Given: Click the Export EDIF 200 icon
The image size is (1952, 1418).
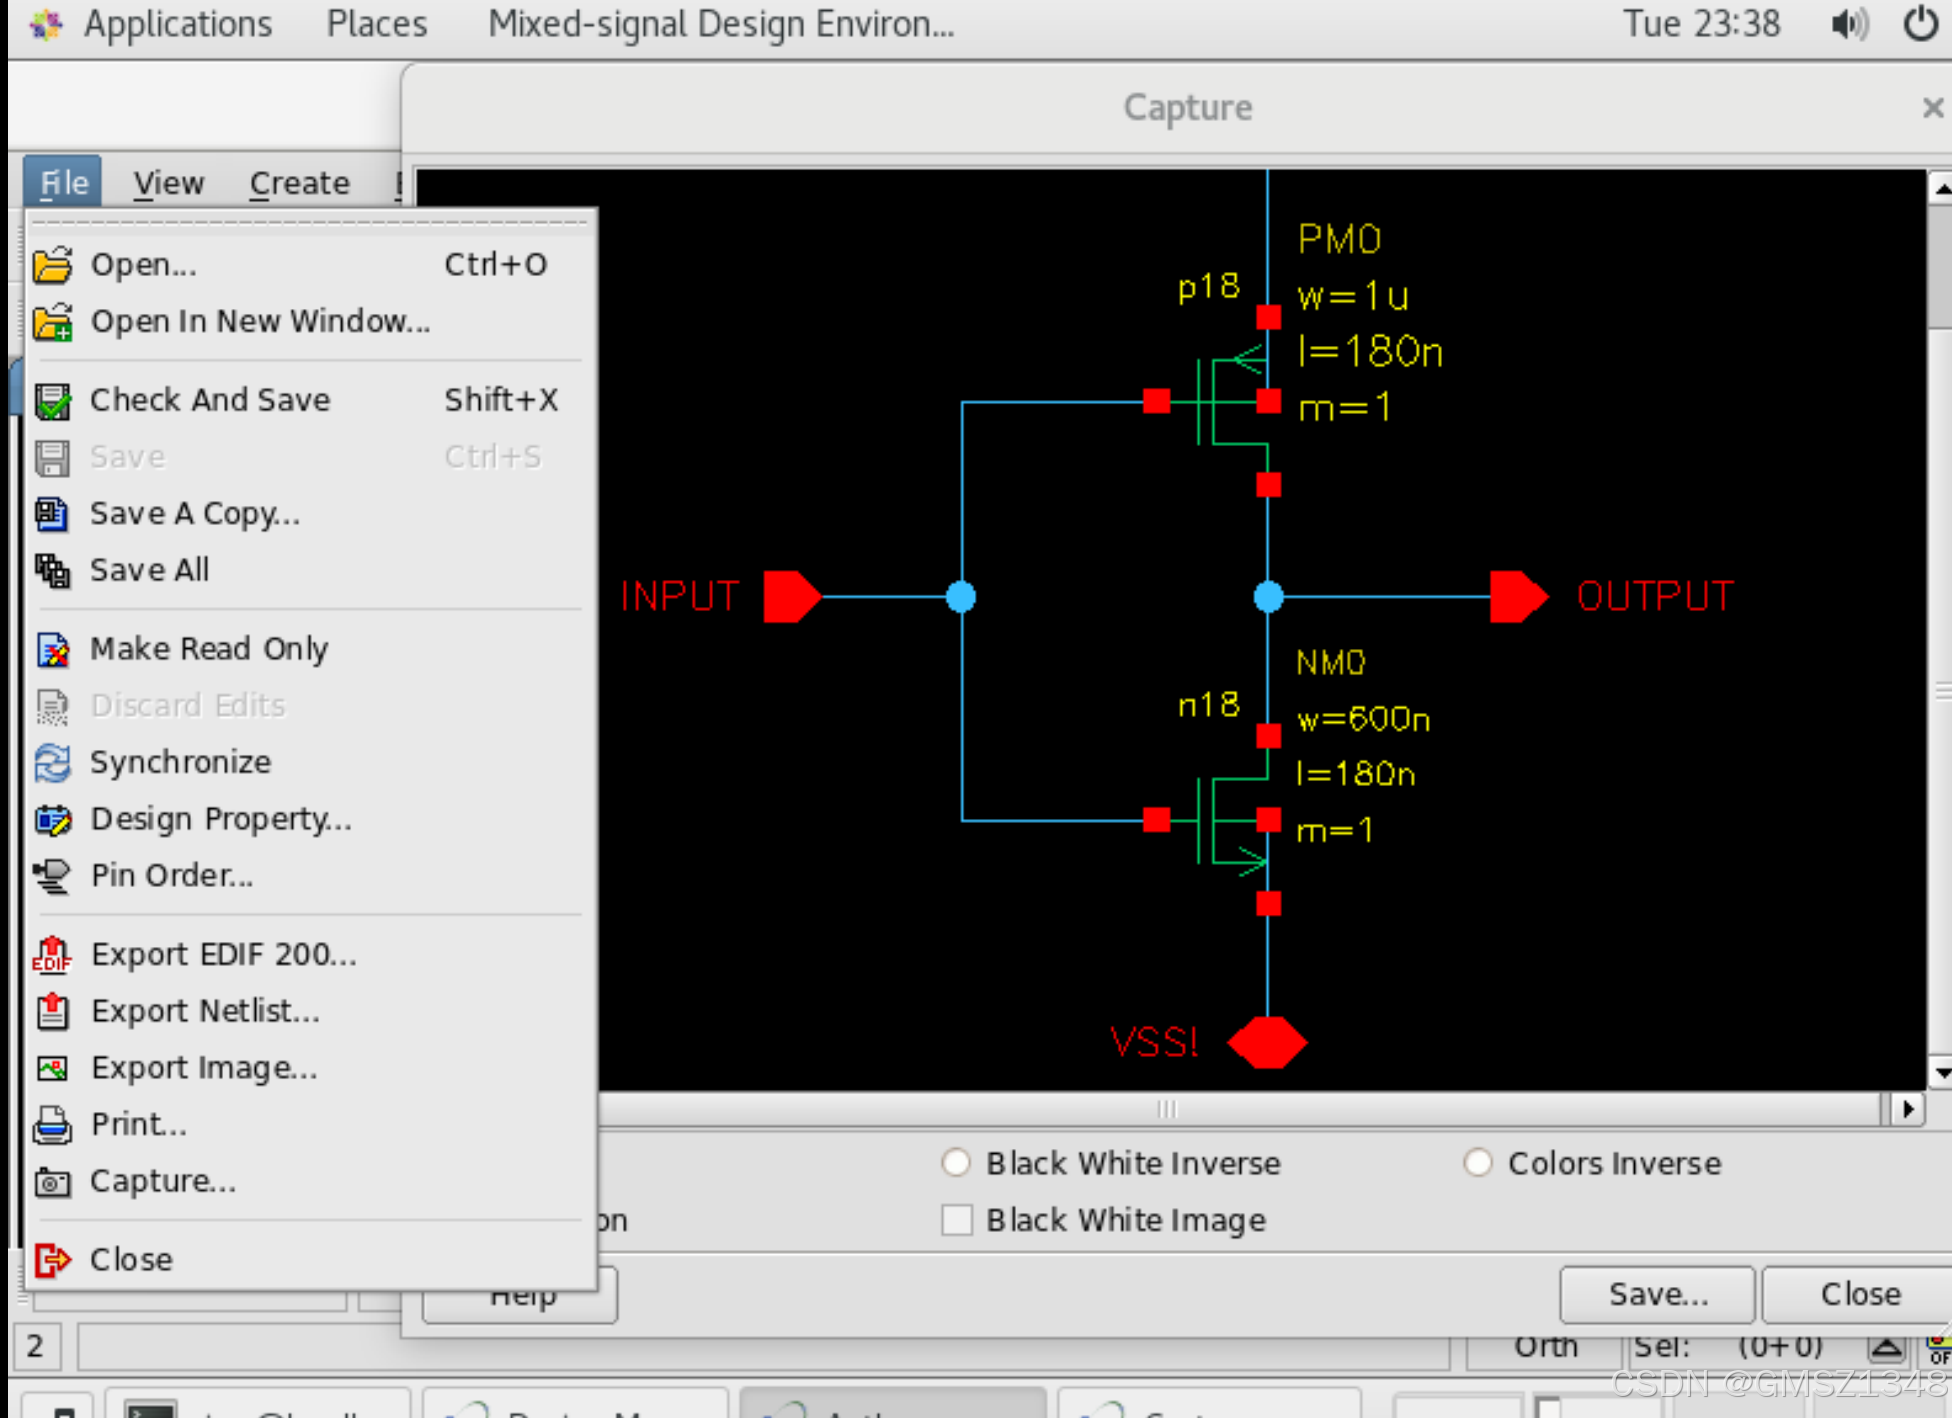Looking at the screenshot, I should coord(52,955).
